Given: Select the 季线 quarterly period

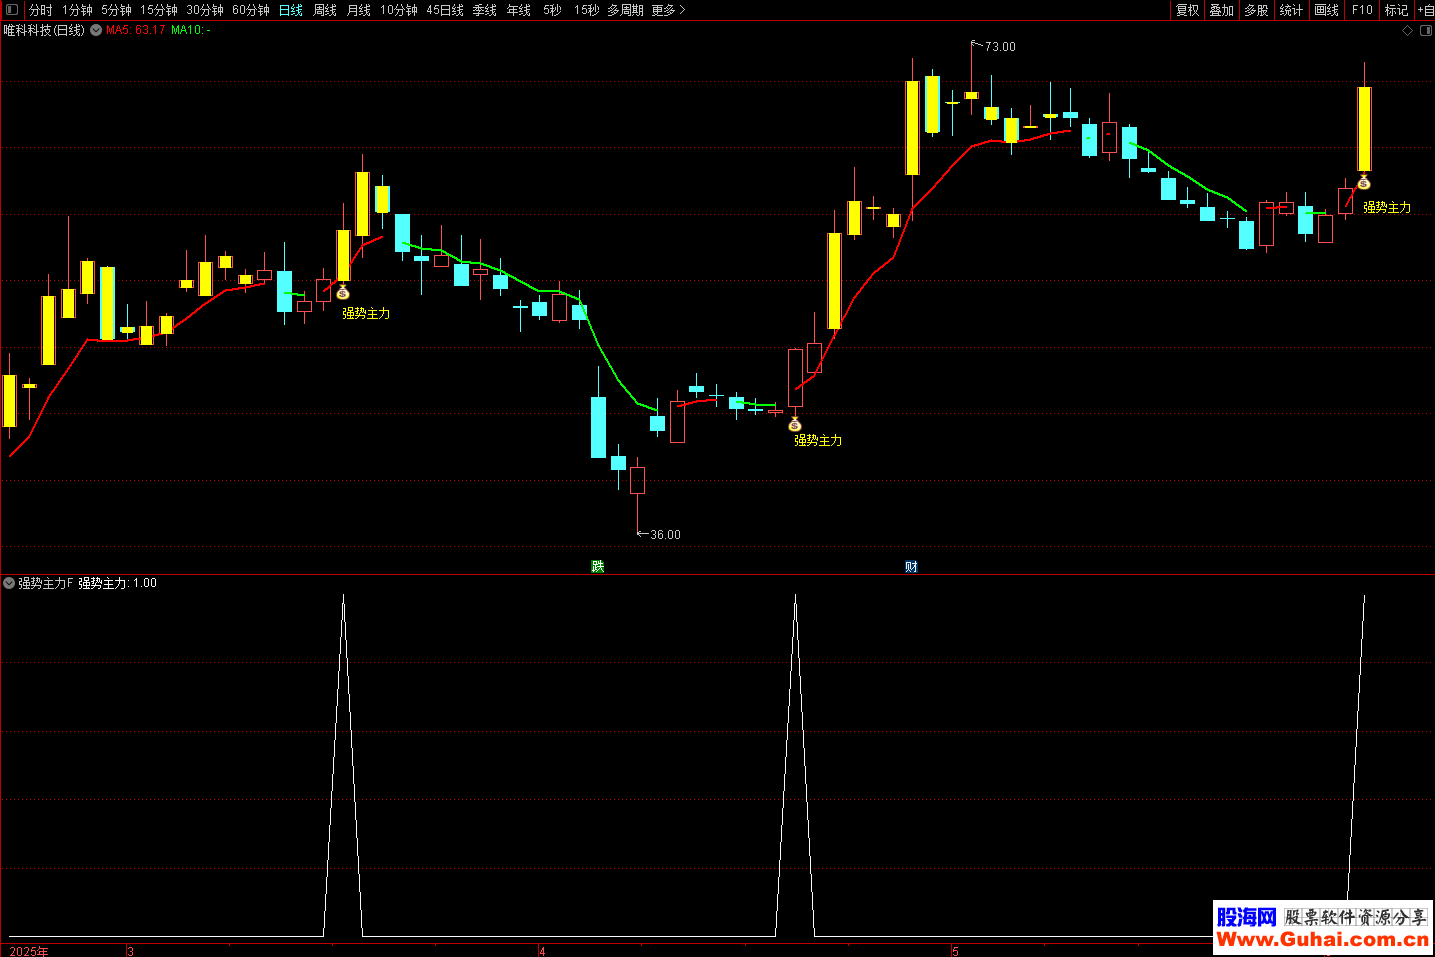Looking at the screenshot, I should pyautogui.click(x=485, y=10).
